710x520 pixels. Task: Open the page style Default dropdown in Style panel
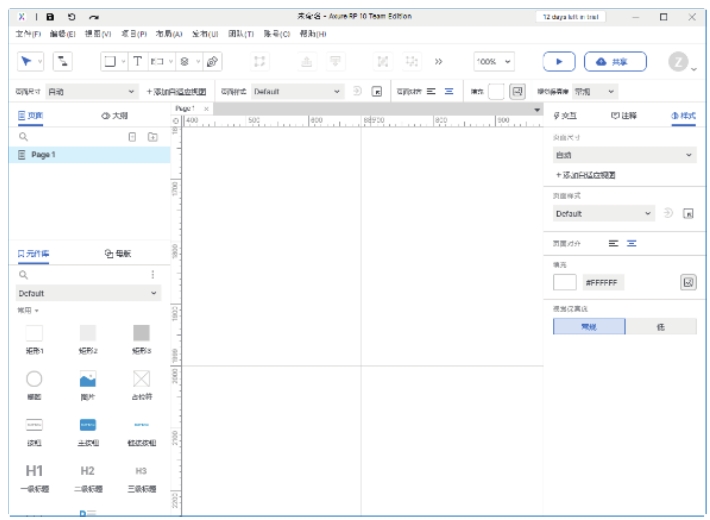coord(604,213)
